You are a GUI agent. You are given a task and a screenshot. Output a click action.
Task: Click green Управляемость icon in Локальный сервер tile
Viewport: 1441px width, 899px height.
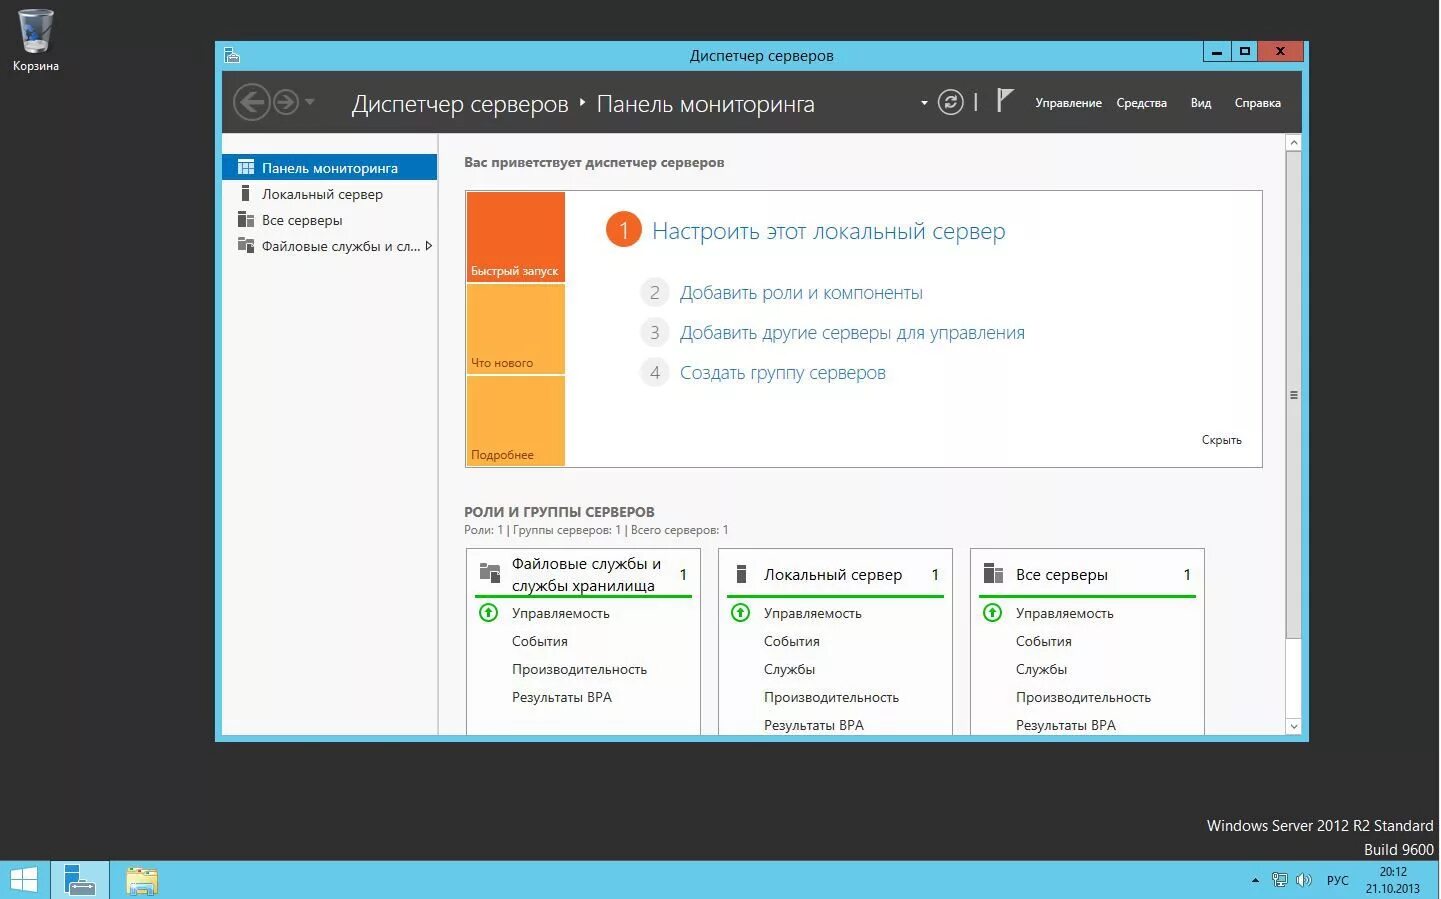(x=740, y=613)
